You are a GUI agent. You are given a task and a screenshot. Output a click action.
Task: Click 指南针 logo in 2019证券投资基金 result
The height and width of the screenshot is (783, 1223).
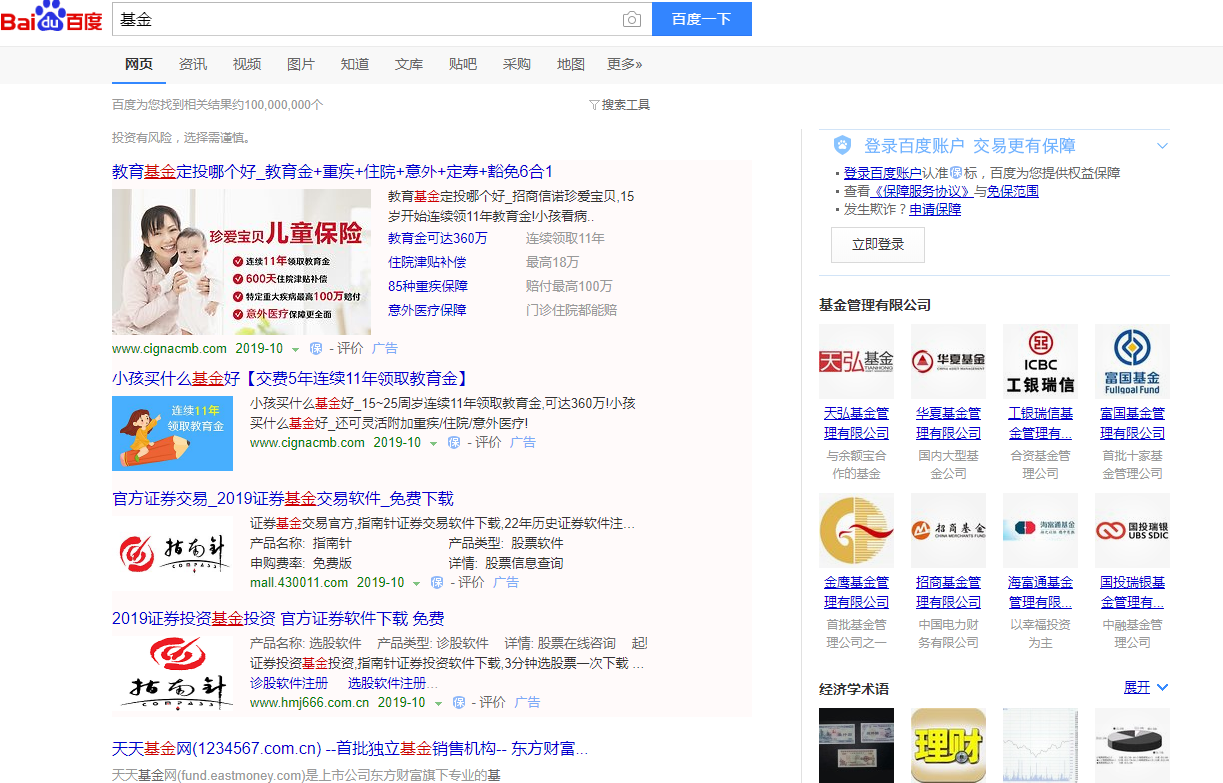[x=172, y=673]
